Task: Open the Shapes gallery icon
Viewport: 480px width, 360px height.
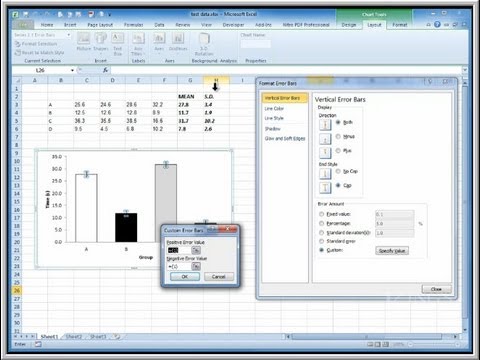Action: tap(101, 39)
